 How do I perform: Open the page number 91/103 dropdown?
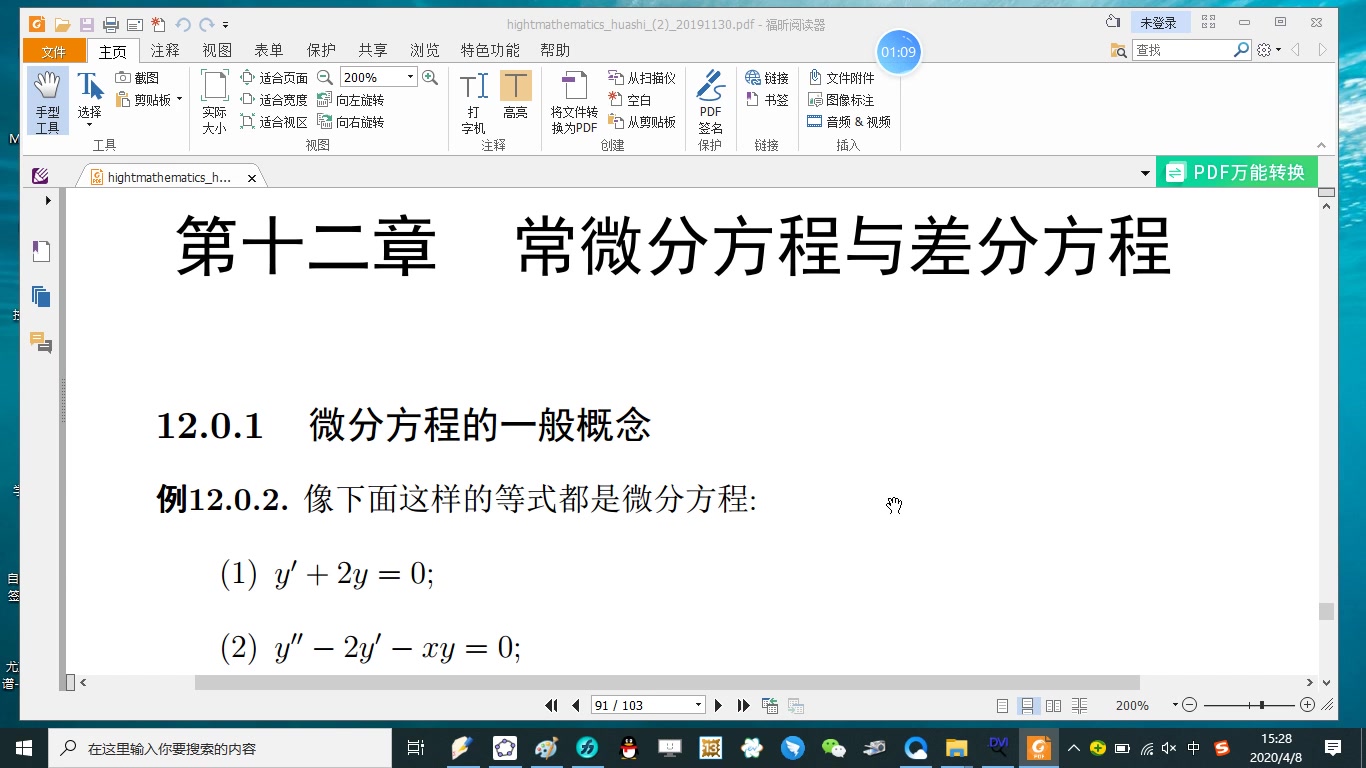697,705
